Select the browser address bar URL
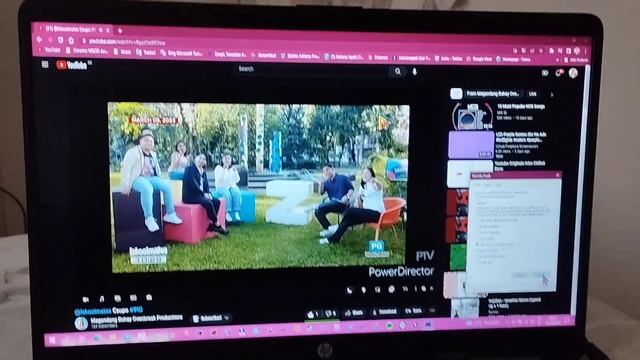 [x=127, y=42]
